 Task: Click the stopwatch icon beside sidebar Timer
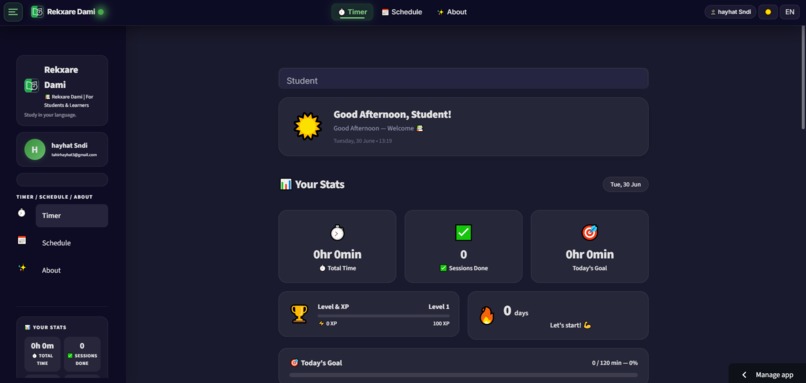[x=22, y=212]
